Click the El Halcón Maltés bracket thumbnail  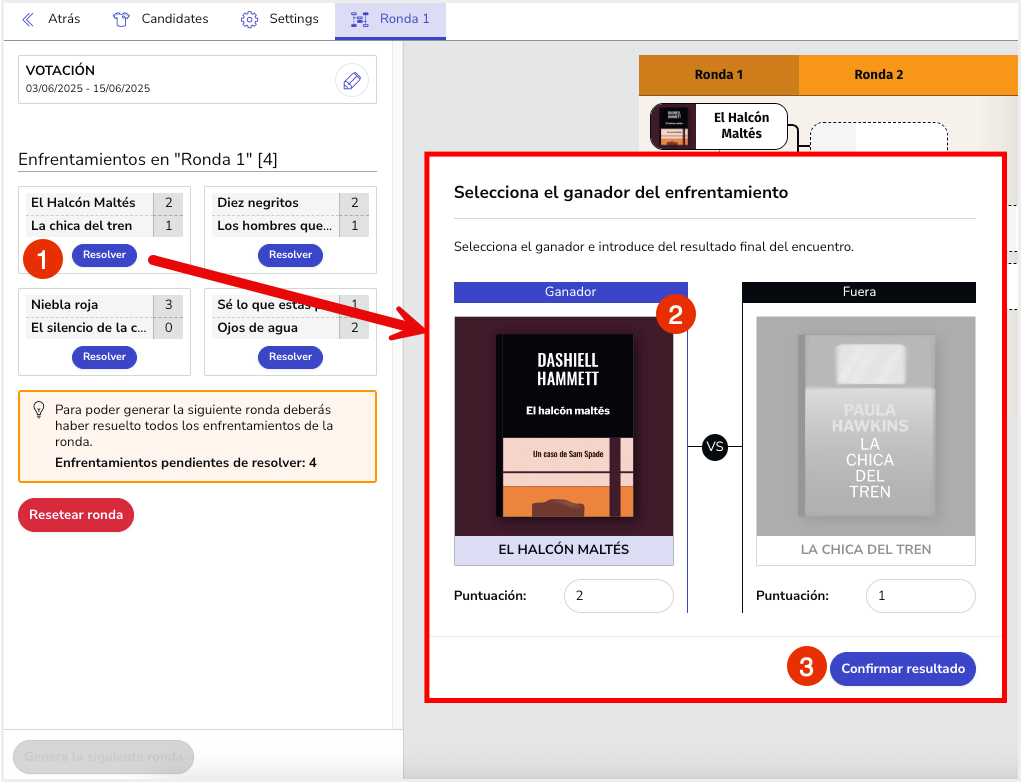674,126
